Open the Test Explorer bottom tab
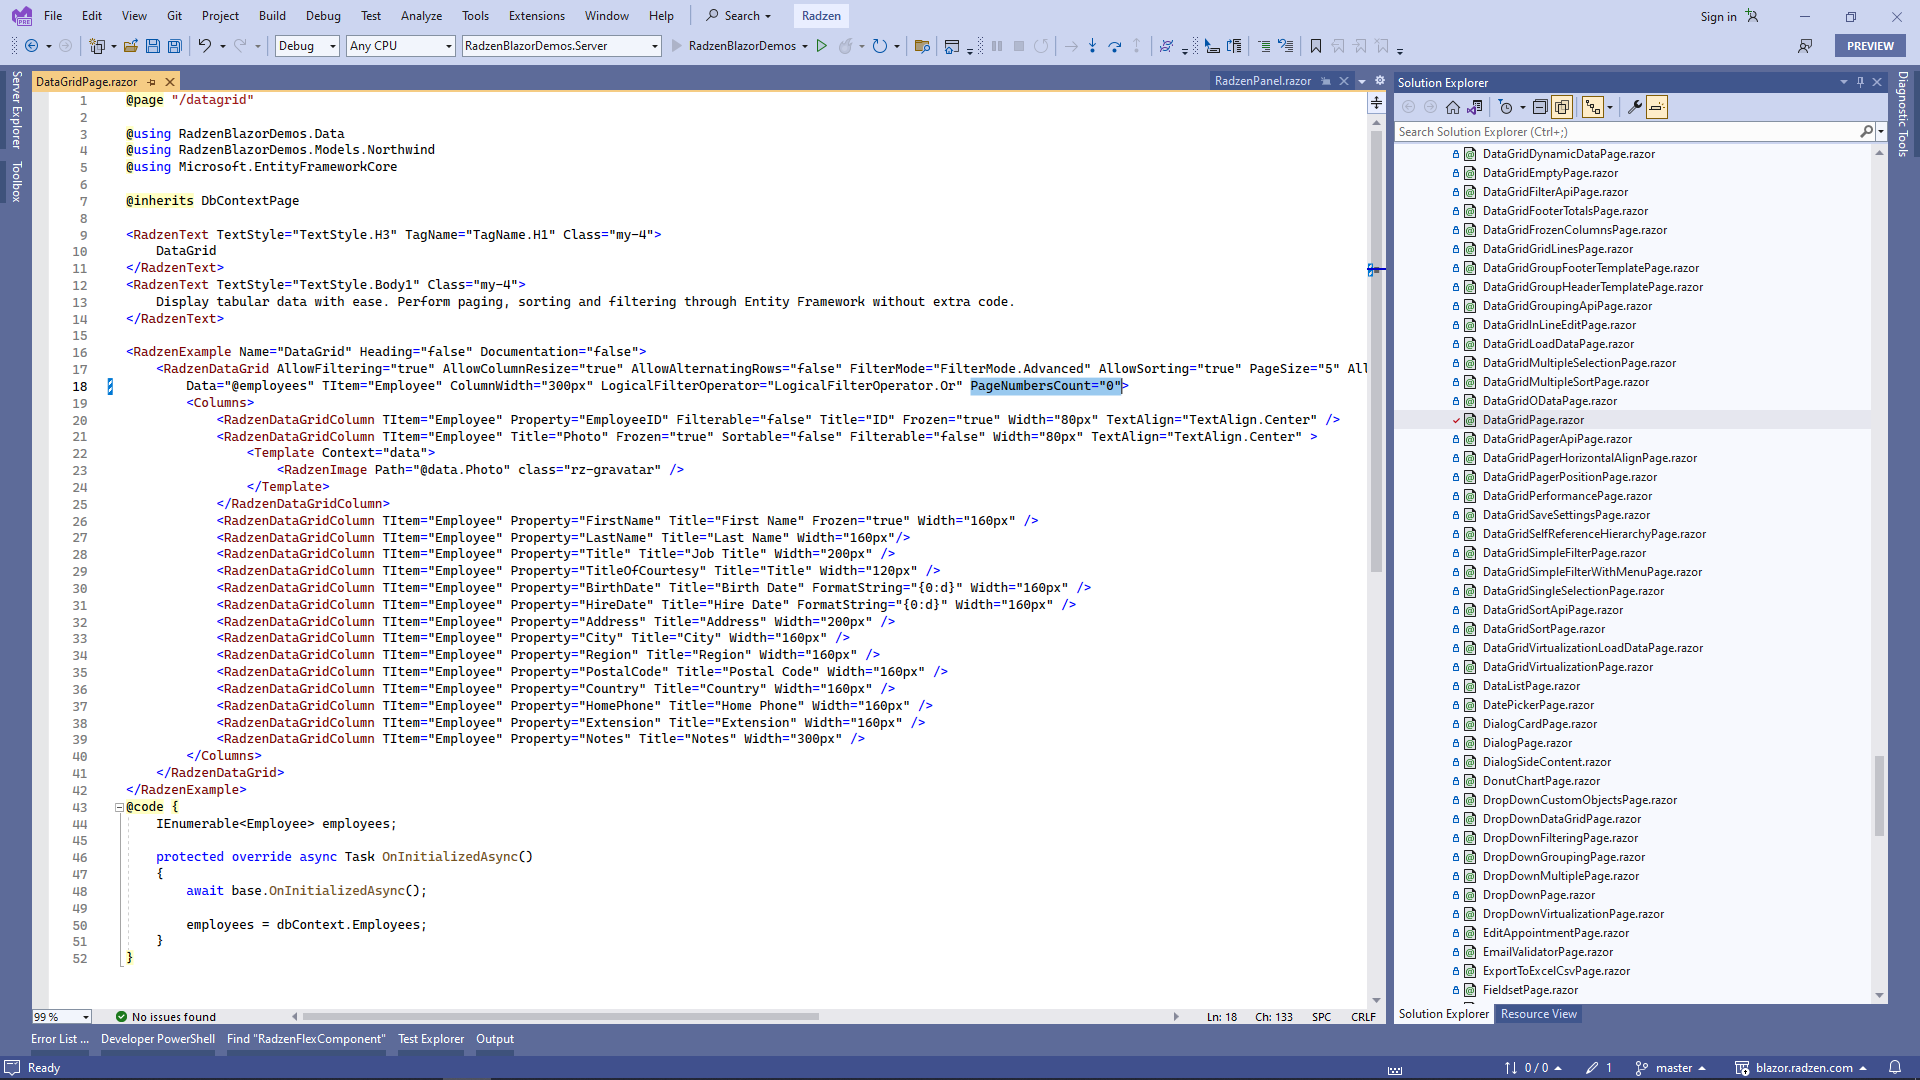The height and width of the screenshot is (1080, 1920). 431,1039
